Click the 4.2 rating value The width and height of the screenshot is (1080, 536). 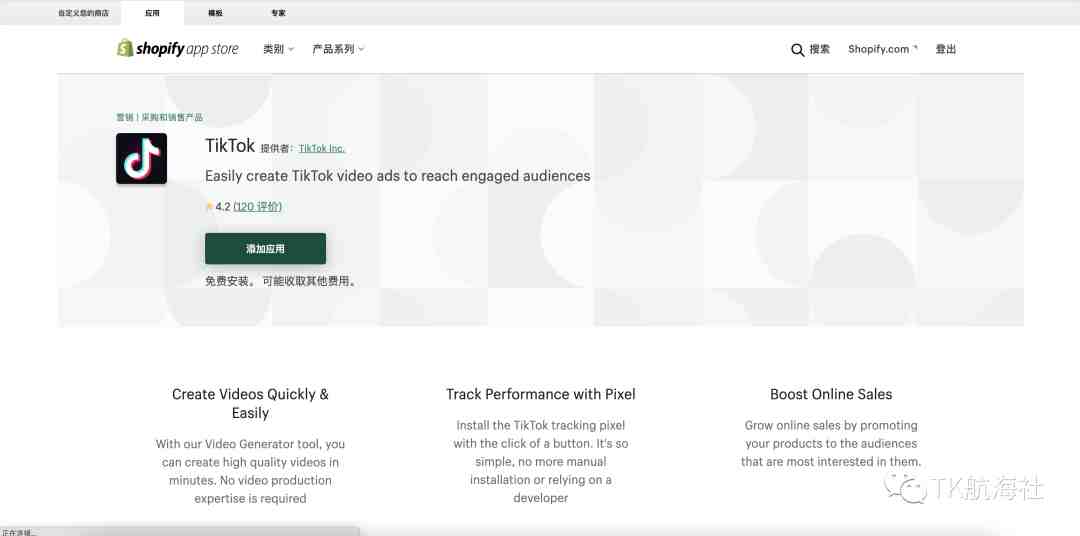coord(222,206)
